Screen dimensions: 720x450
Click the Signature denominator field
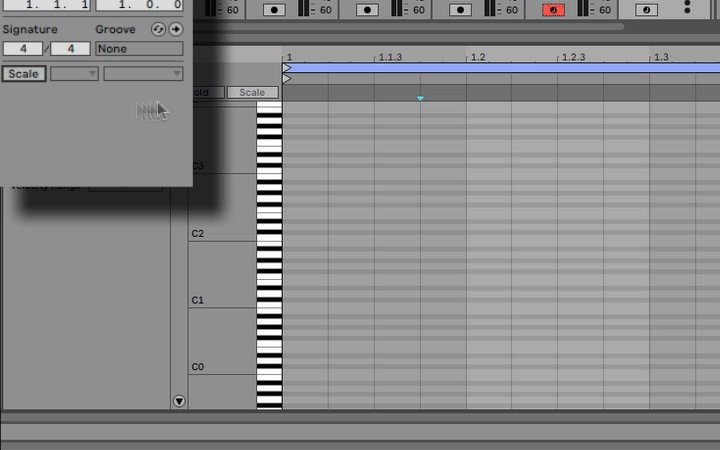(69, 49)
